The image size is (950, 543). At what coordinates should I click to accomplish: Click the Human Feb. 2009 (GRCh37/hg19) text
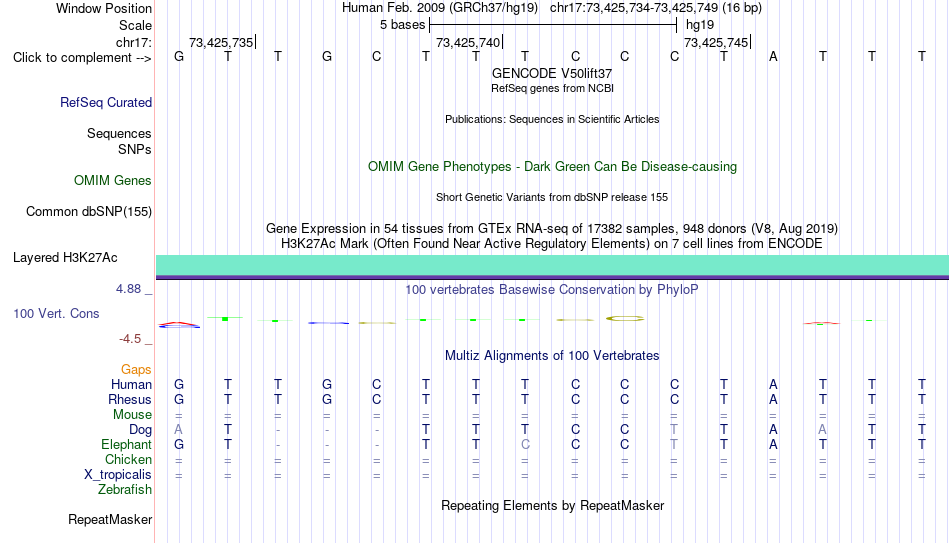tap(440, 8)
